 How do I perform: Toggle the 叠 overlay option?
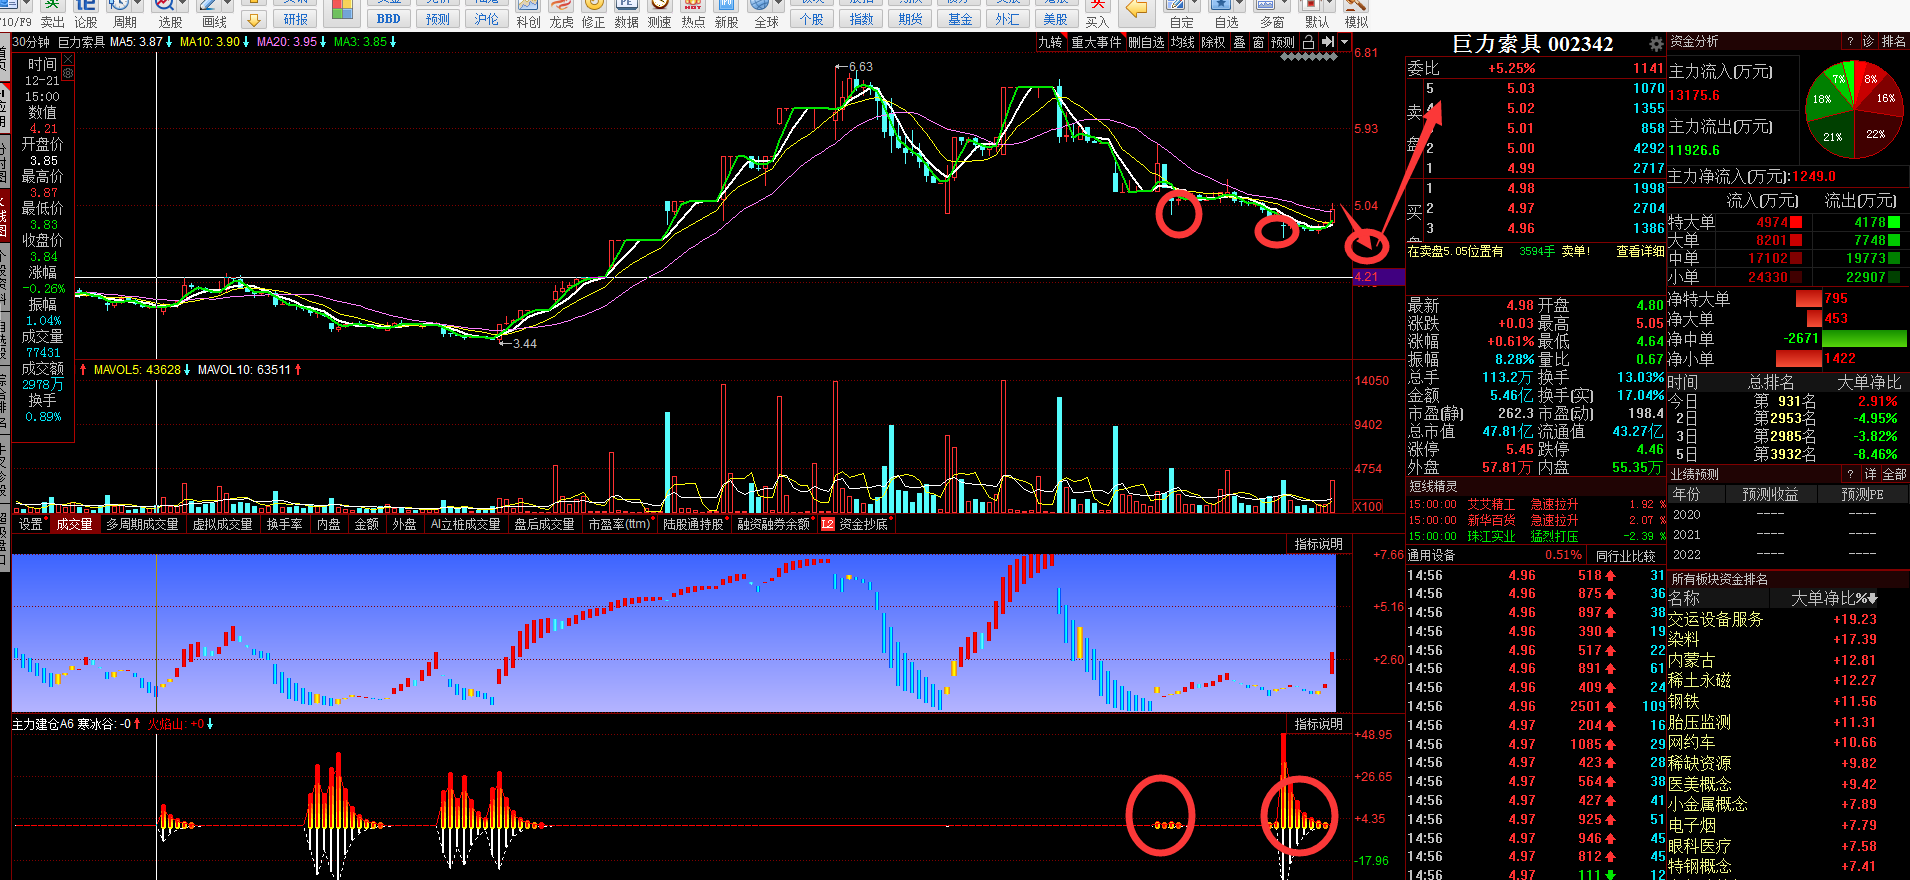tap(1239, 42)
